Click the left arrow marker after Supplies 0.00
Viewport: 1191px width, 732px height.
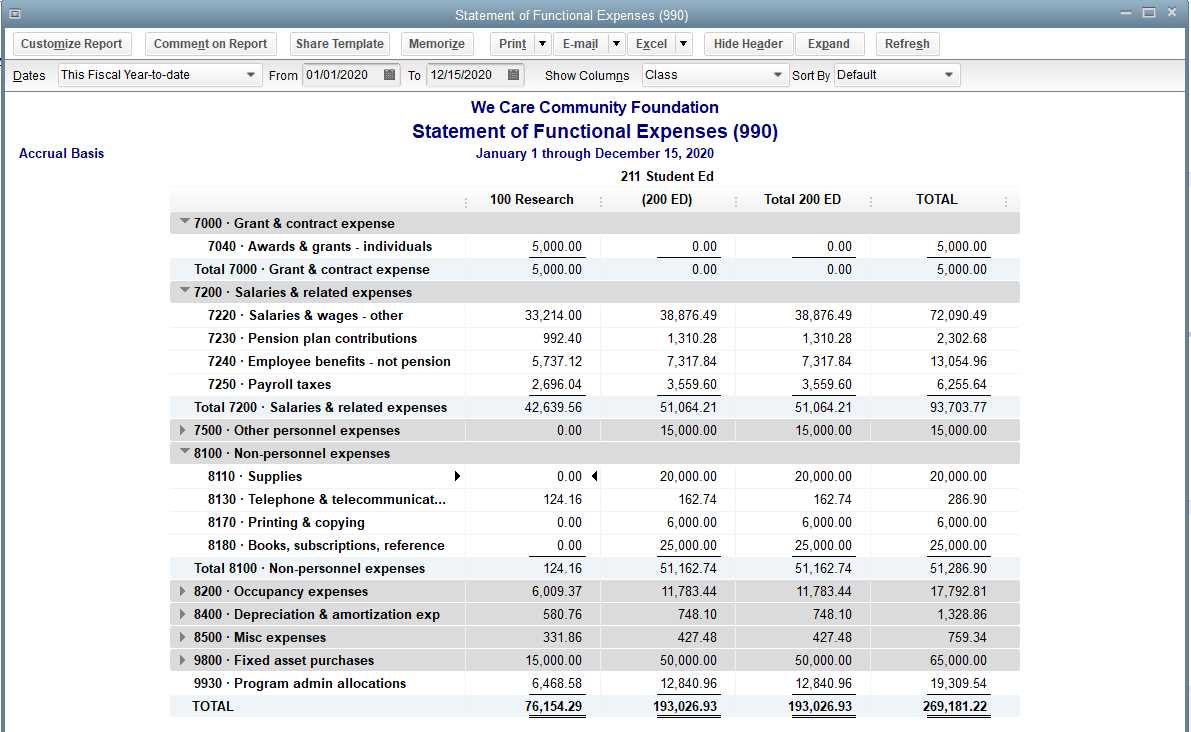coord(595,476)
